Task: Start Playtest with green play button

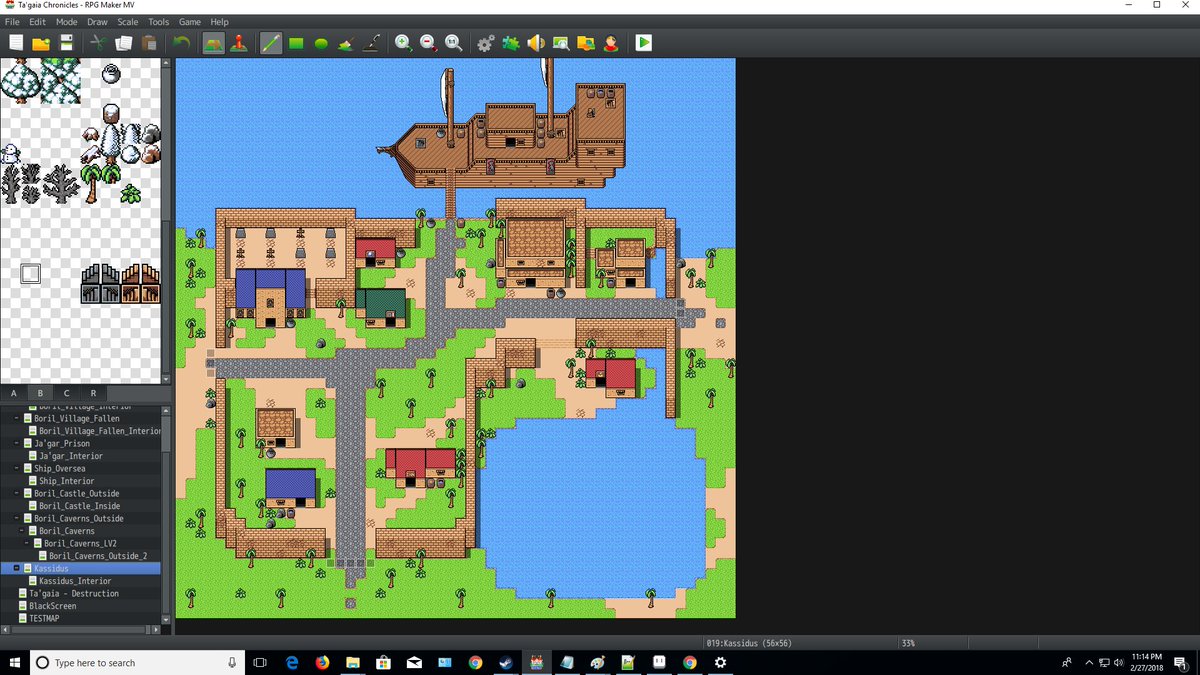Action: coord(644,43)
